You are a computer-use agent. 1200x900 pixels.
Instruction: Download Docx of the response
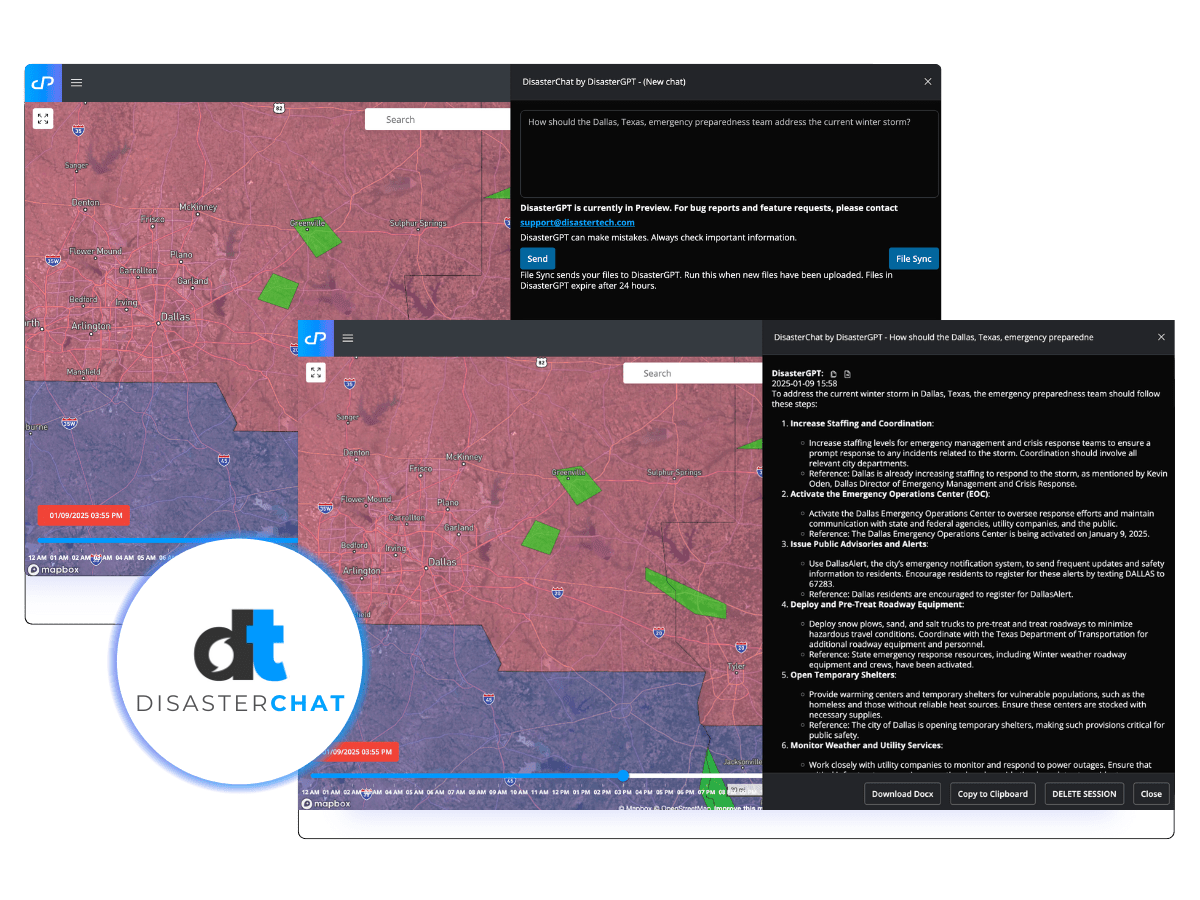pos(903,794)
